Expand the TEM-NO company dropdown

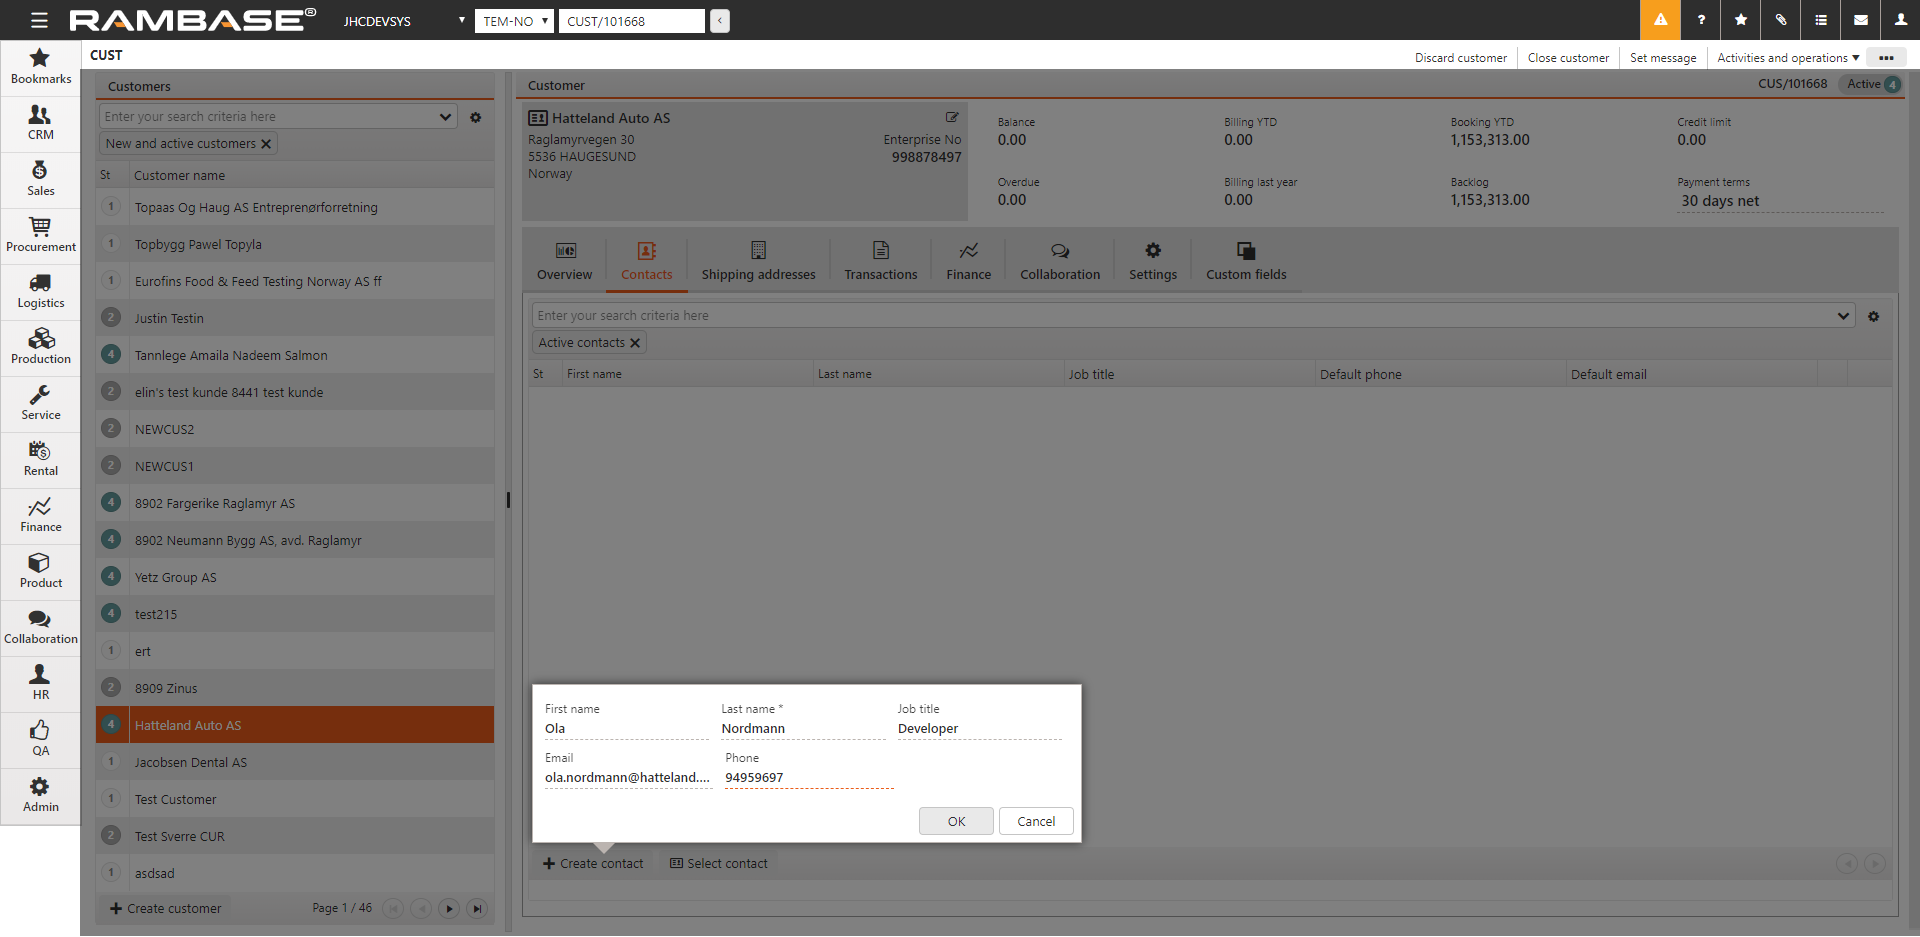coord(514,21)
